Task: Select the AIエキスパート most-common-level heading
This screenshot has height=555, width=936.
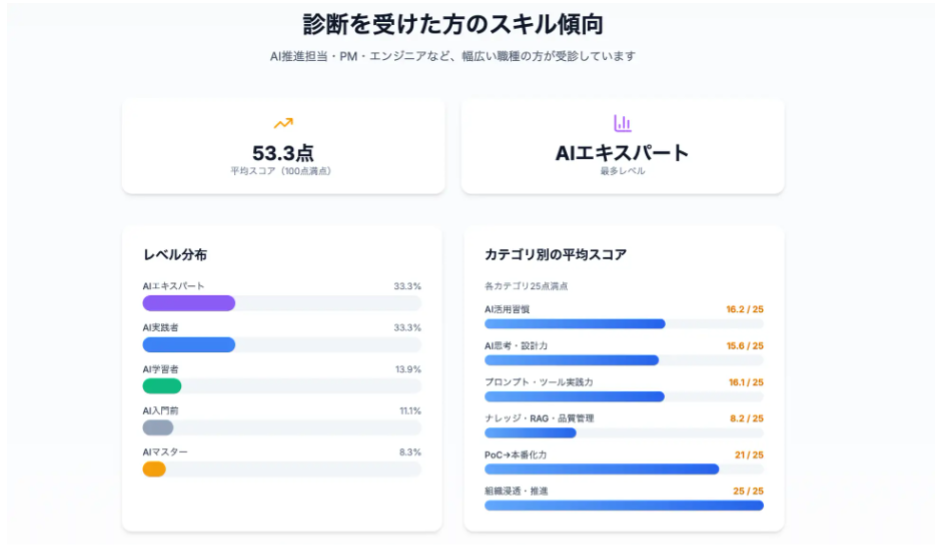Action: (622, 153)
